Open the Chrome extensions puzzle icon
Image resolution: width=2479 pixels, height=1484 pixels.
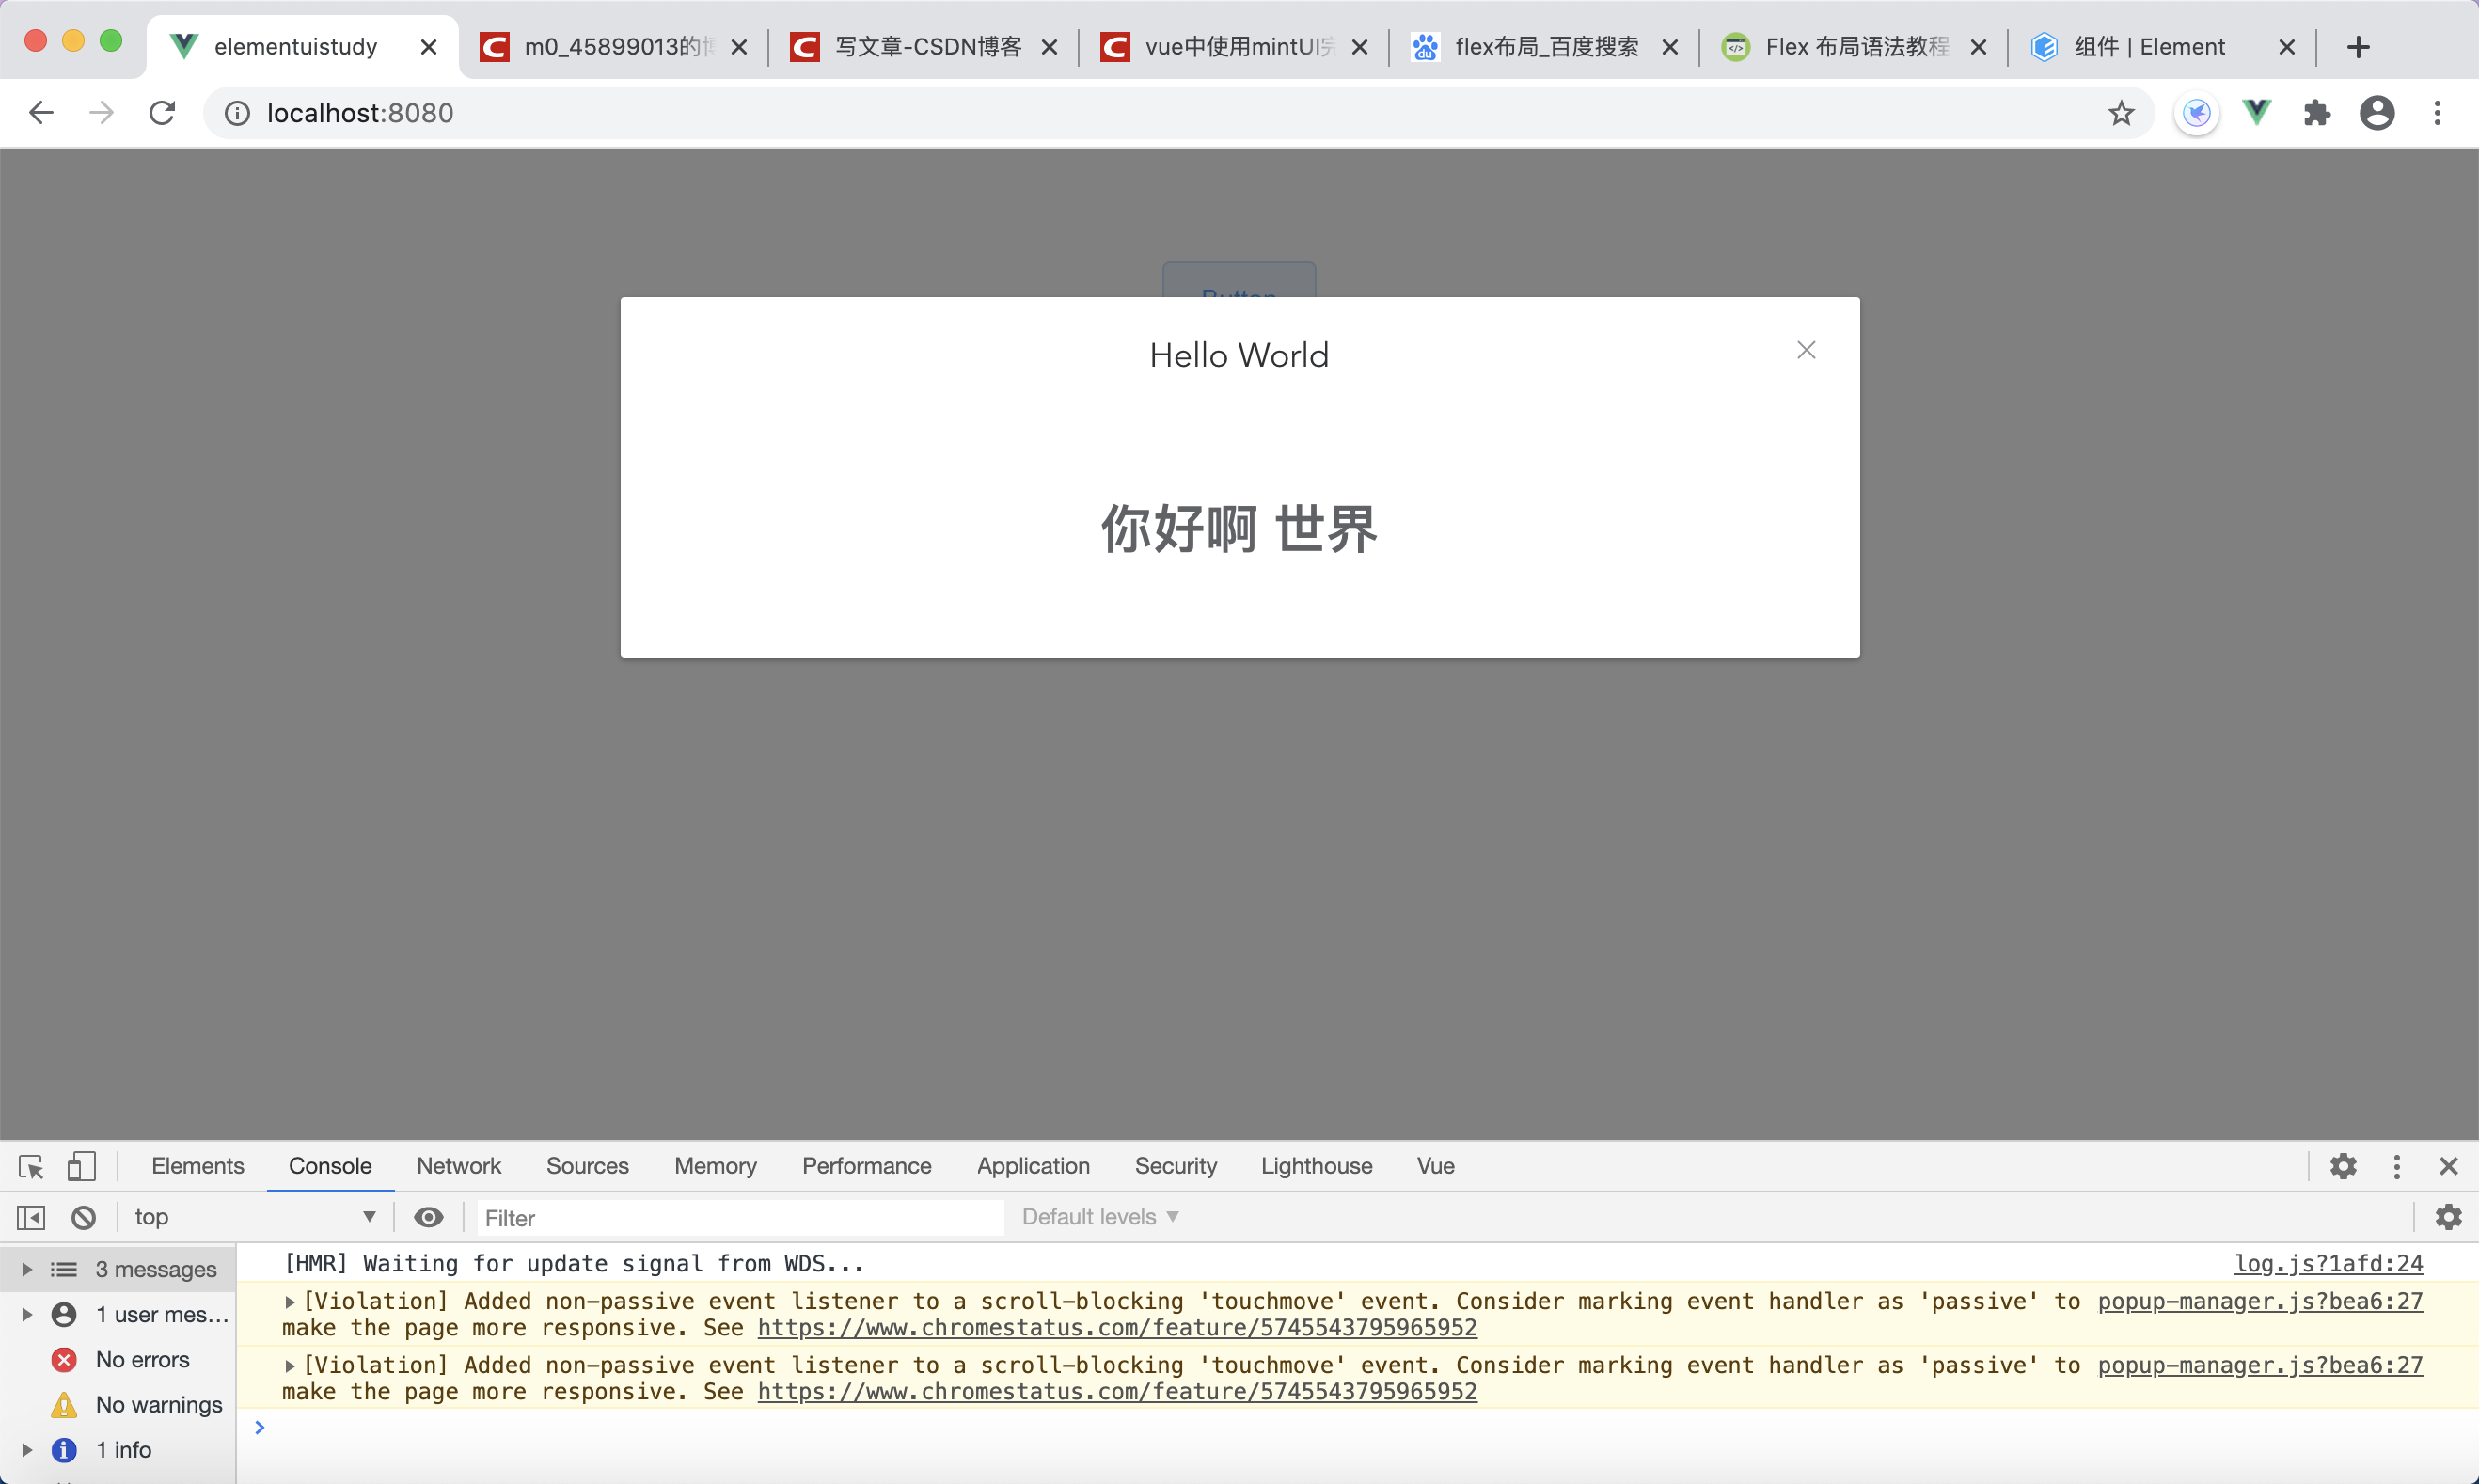coord(2316,113)
